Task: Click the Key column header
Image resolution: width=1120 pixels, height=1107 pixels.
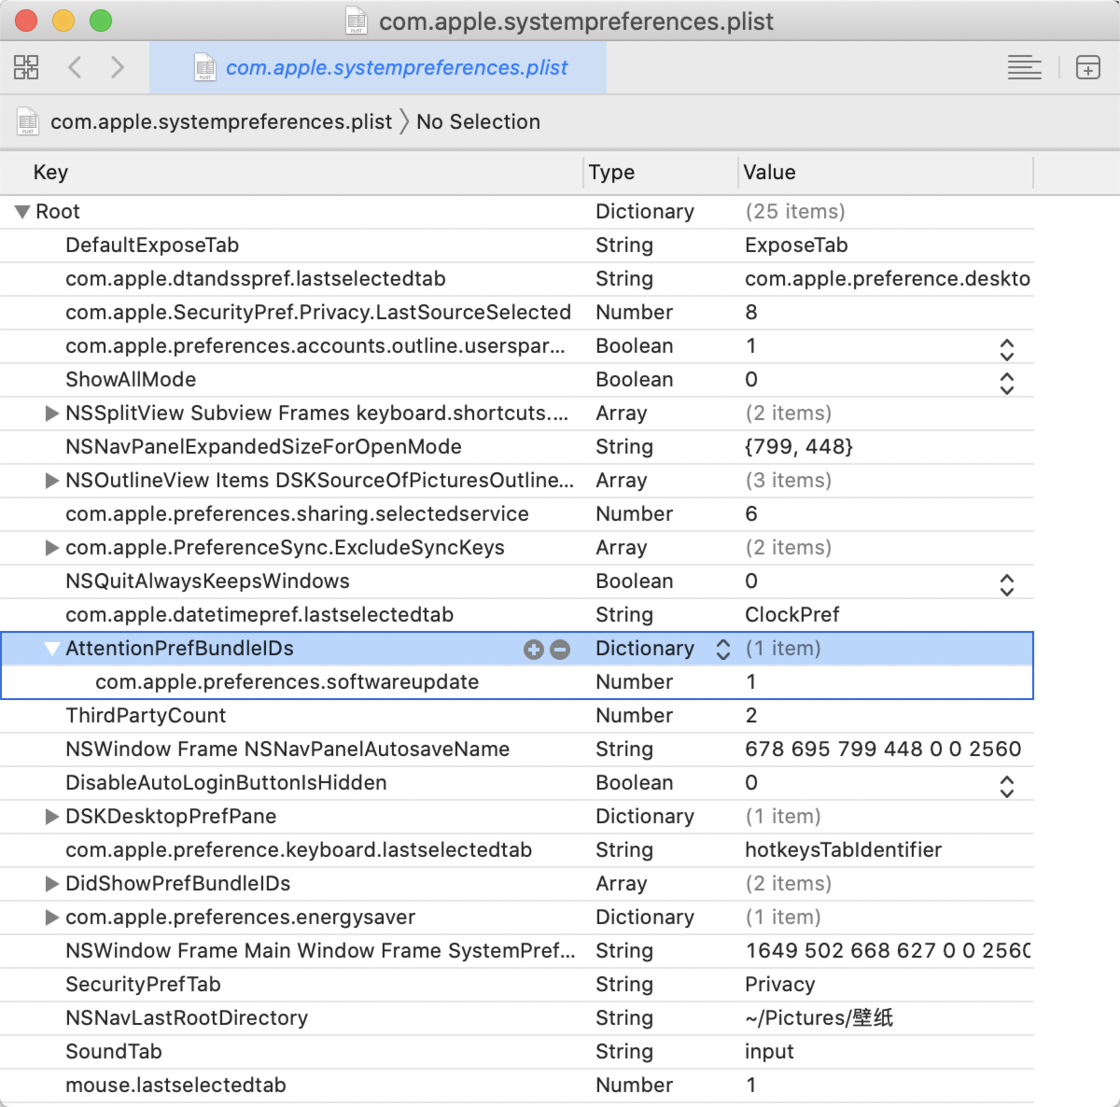Action: point(51,172)
